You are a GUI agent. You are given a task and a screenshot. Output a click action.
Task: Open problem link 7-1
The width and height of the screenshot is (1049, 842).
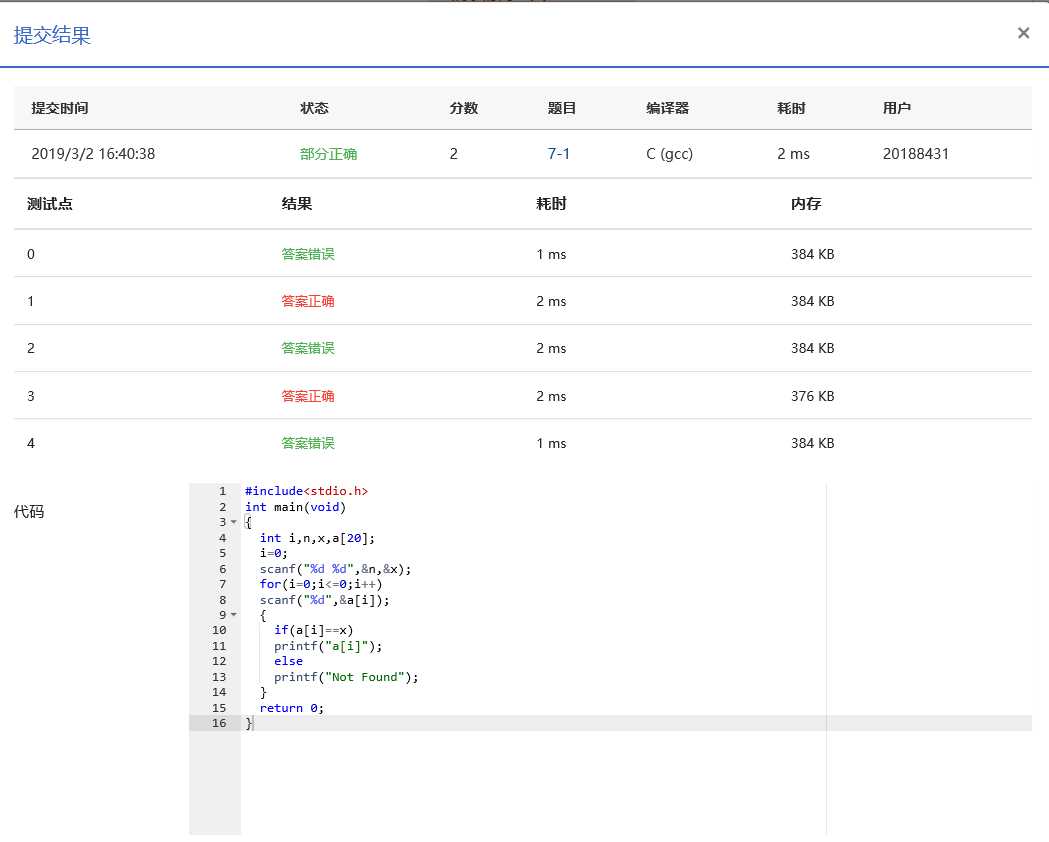pos(559,154)
